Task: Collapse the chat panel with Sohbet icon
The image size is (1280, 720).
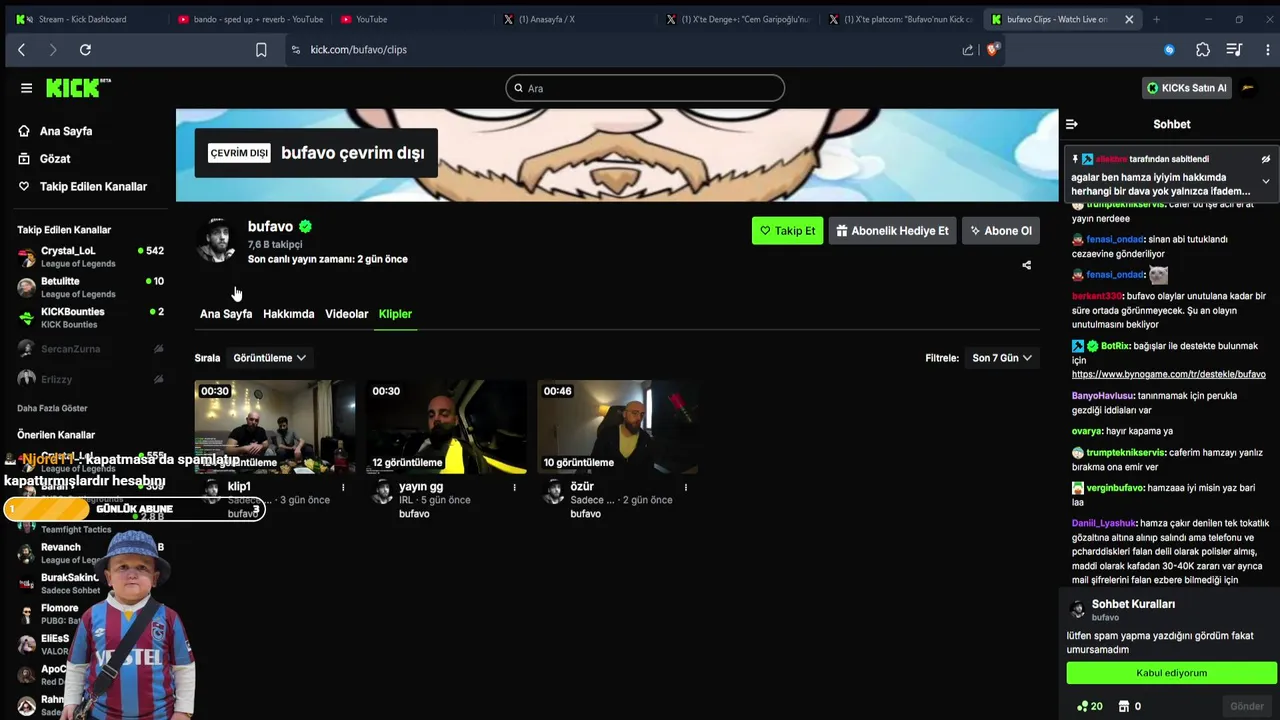Action: point(1072,124)
